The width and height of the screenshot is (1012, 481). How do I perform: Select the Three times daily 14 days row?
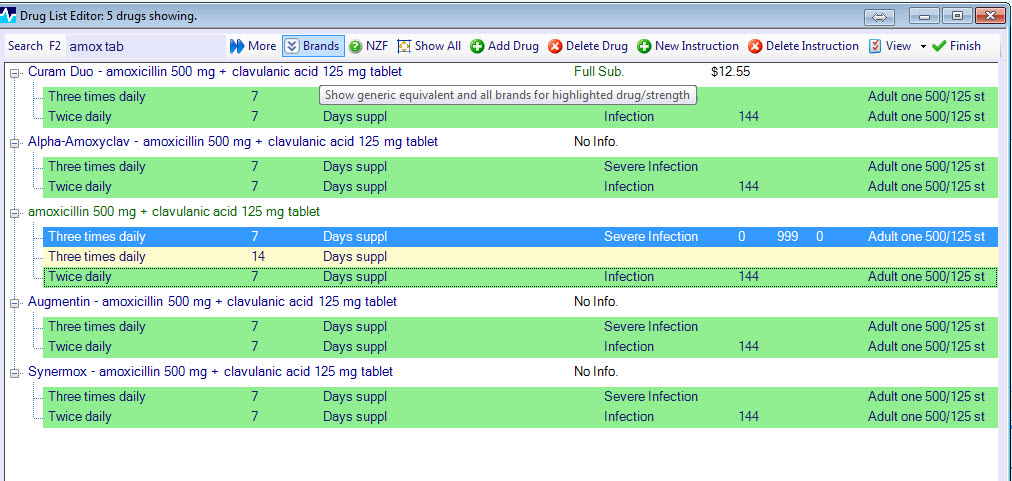click(520, 257)
